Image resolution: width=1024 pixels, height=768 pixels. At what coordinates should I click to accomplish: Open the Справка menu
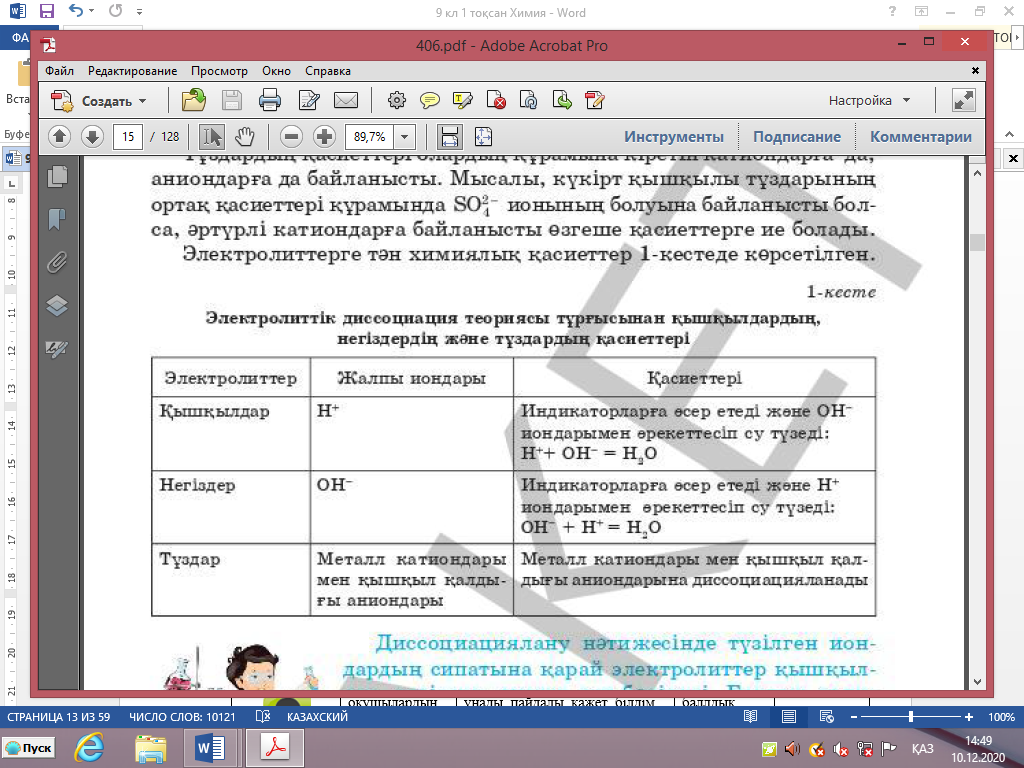click(x=328, y=71)
